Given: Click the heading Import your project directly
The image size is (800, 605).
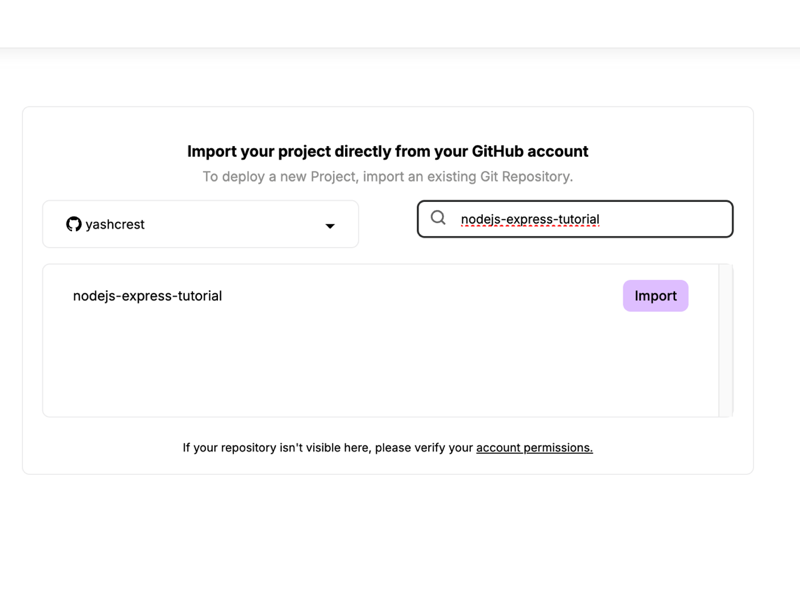Looking at the screenshot, I should point(386,151).
